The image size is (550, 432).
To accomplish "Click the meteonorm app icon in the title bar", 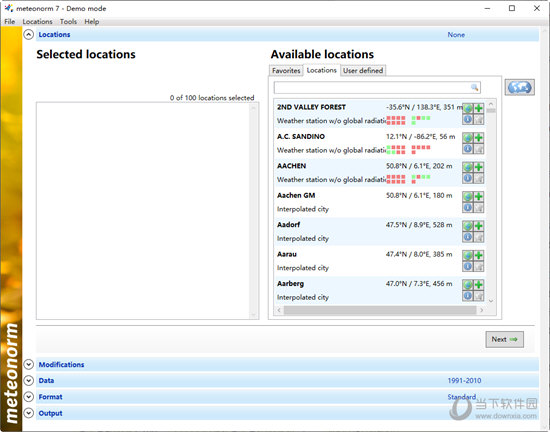I will (x=9, y=8).
